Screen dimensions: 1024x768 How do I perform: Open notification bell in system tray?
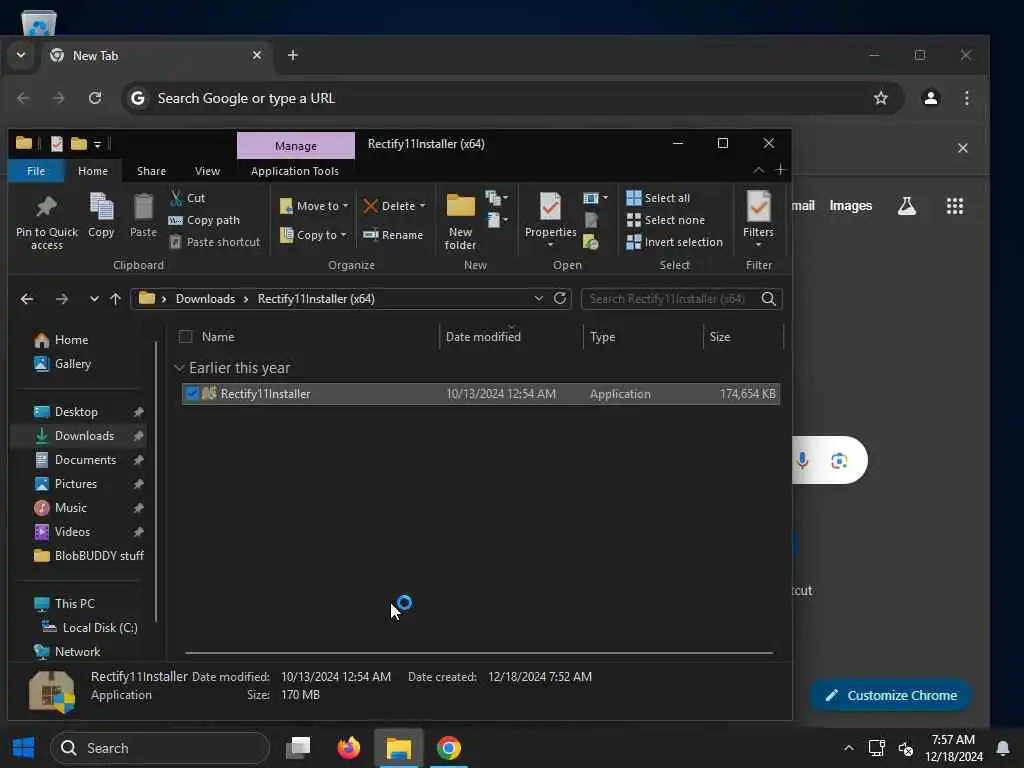[x=1003, y=748]
